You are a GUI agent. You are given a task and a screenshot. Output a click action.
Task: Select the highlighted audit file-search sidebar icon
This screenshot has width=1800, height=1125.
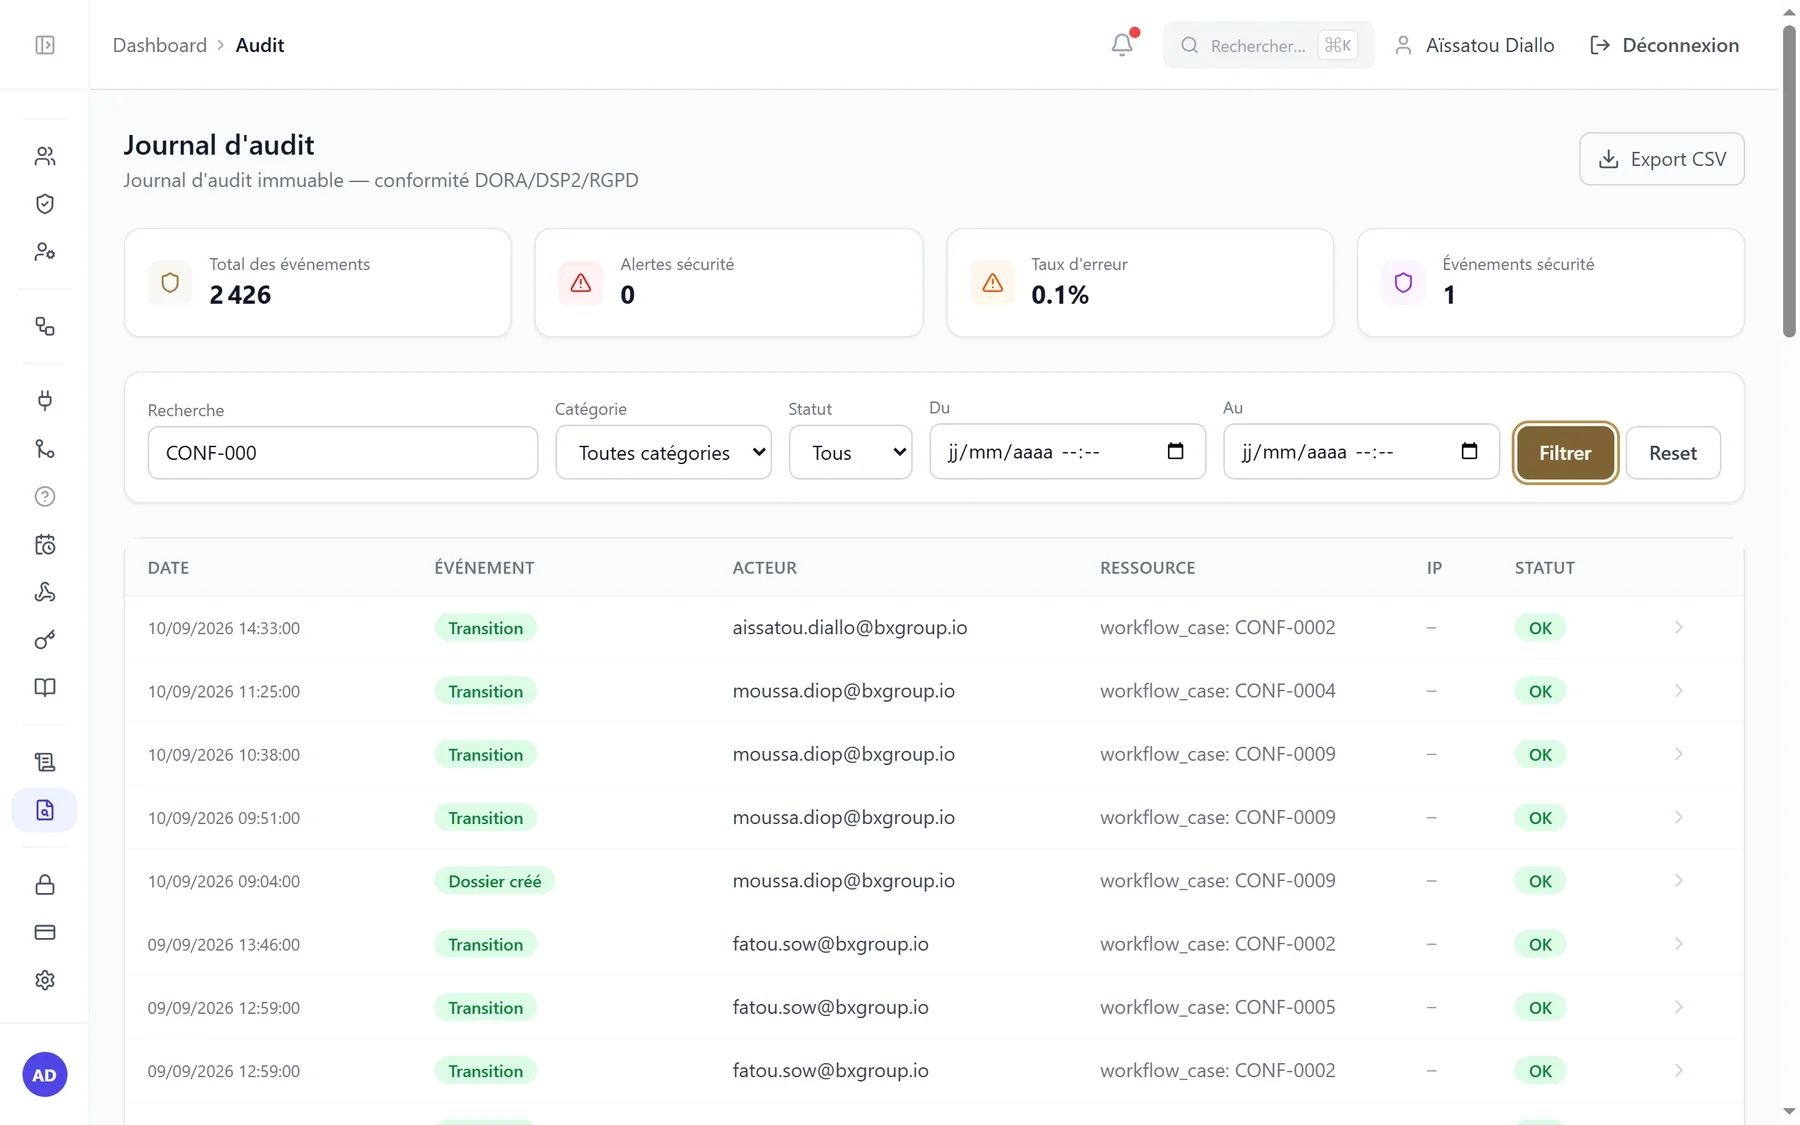click(45, 810)
